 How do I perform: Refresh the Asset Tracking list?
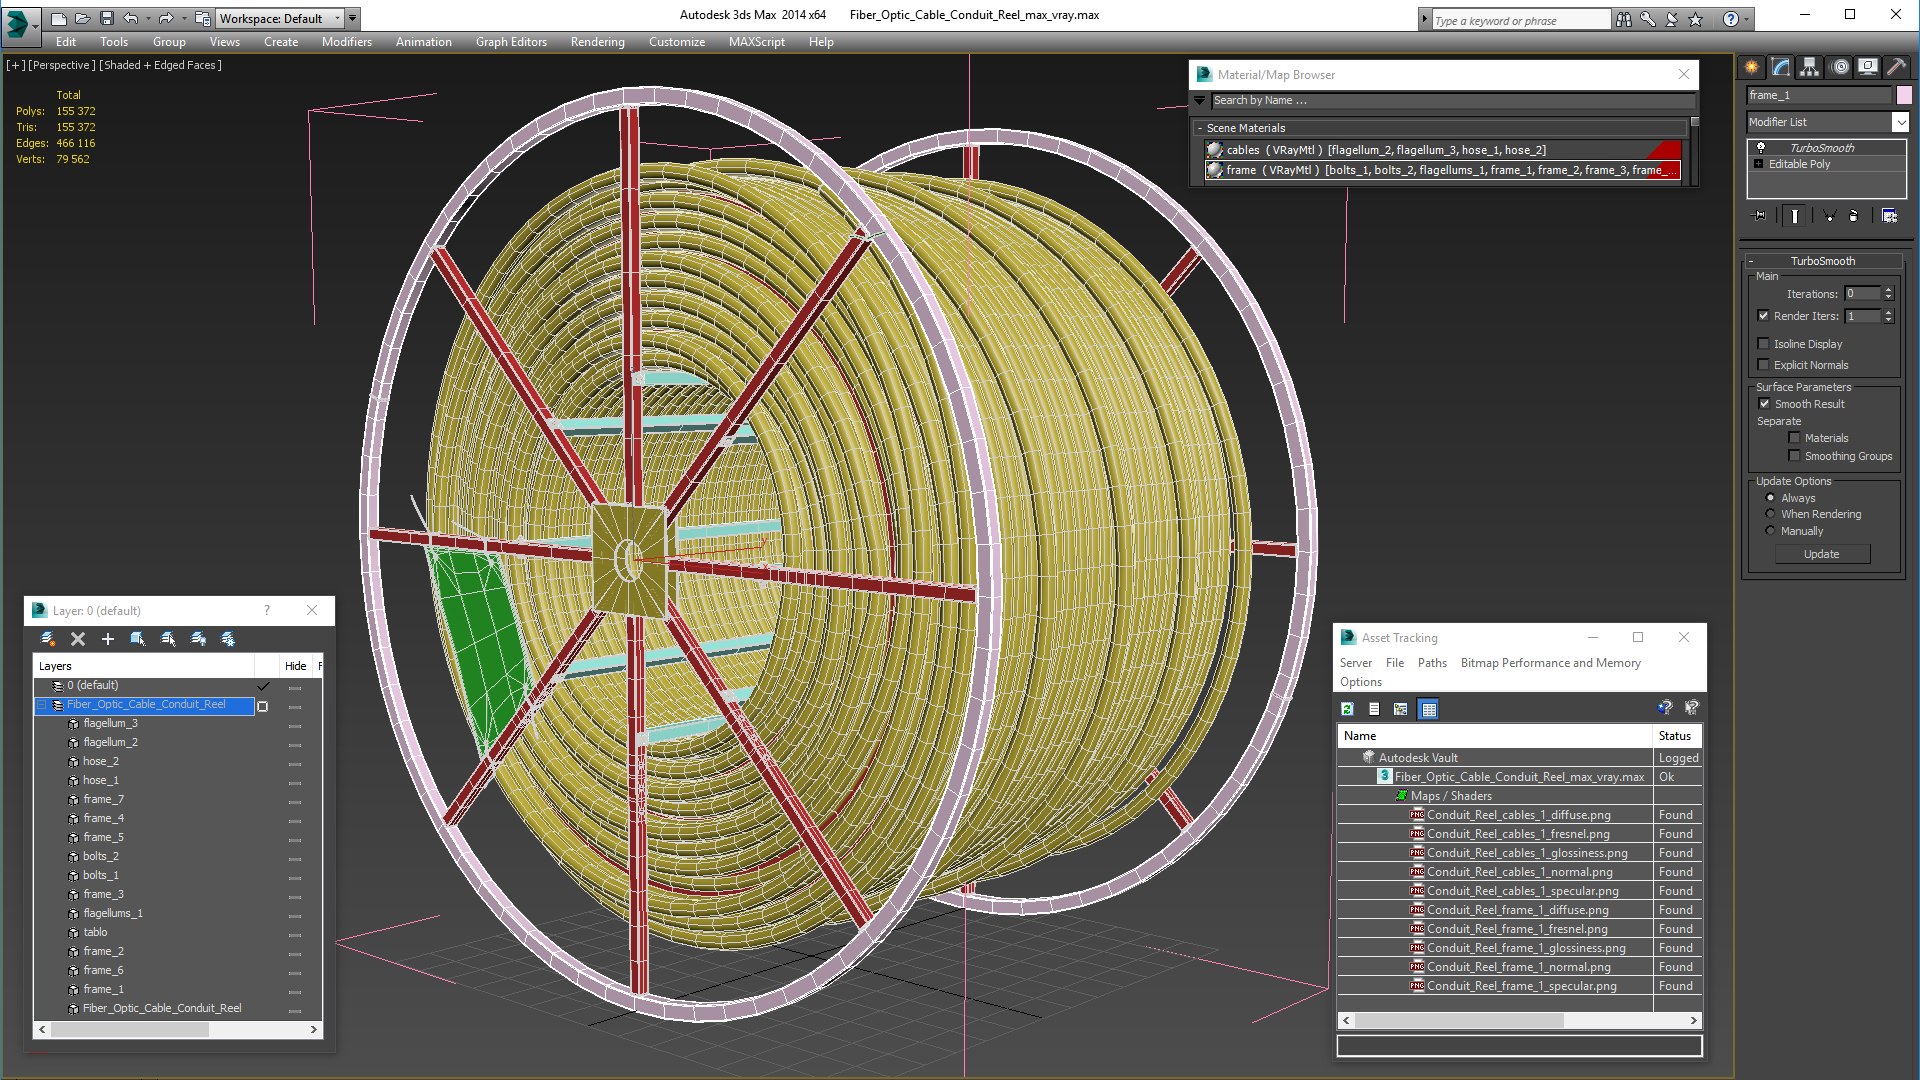pyautogui.click(x=1347, y=709)
